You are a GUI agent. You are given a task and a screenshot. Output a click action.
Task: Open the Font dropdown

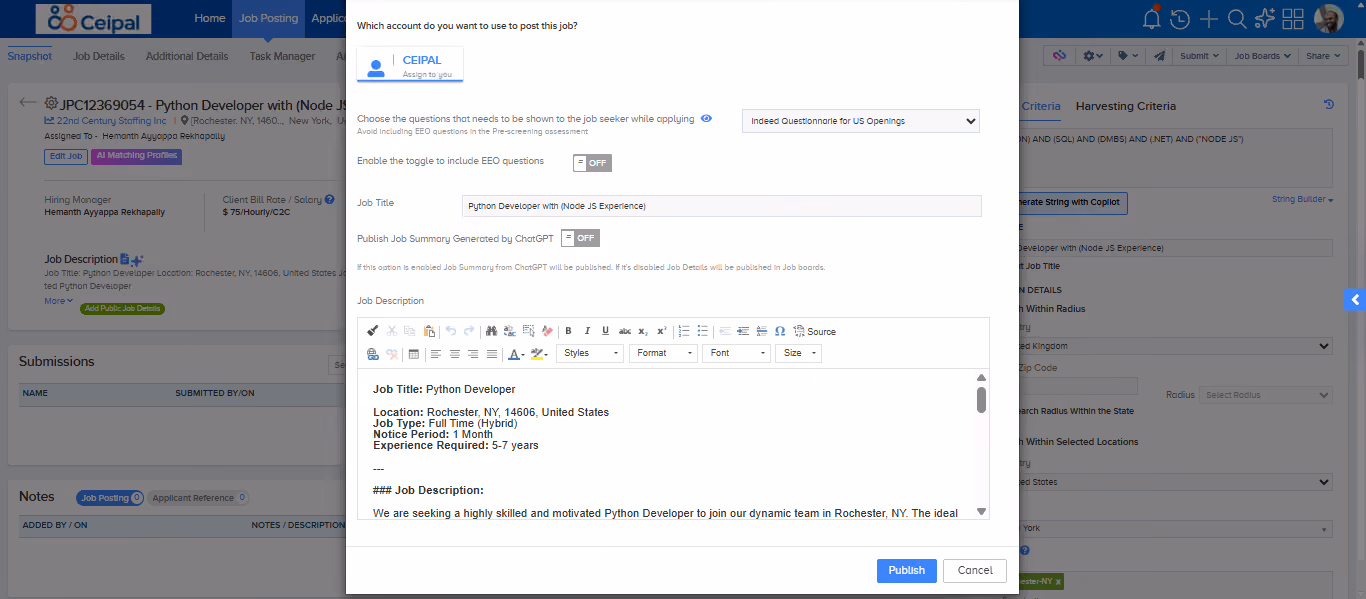pos(736,353)
